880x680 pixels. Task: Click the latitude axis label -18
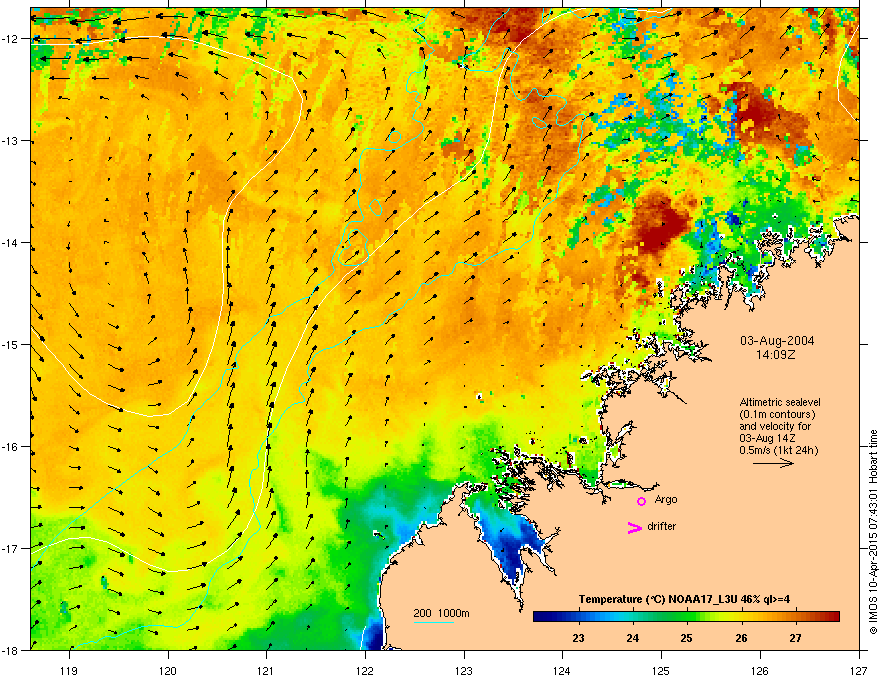click(10, 650)
